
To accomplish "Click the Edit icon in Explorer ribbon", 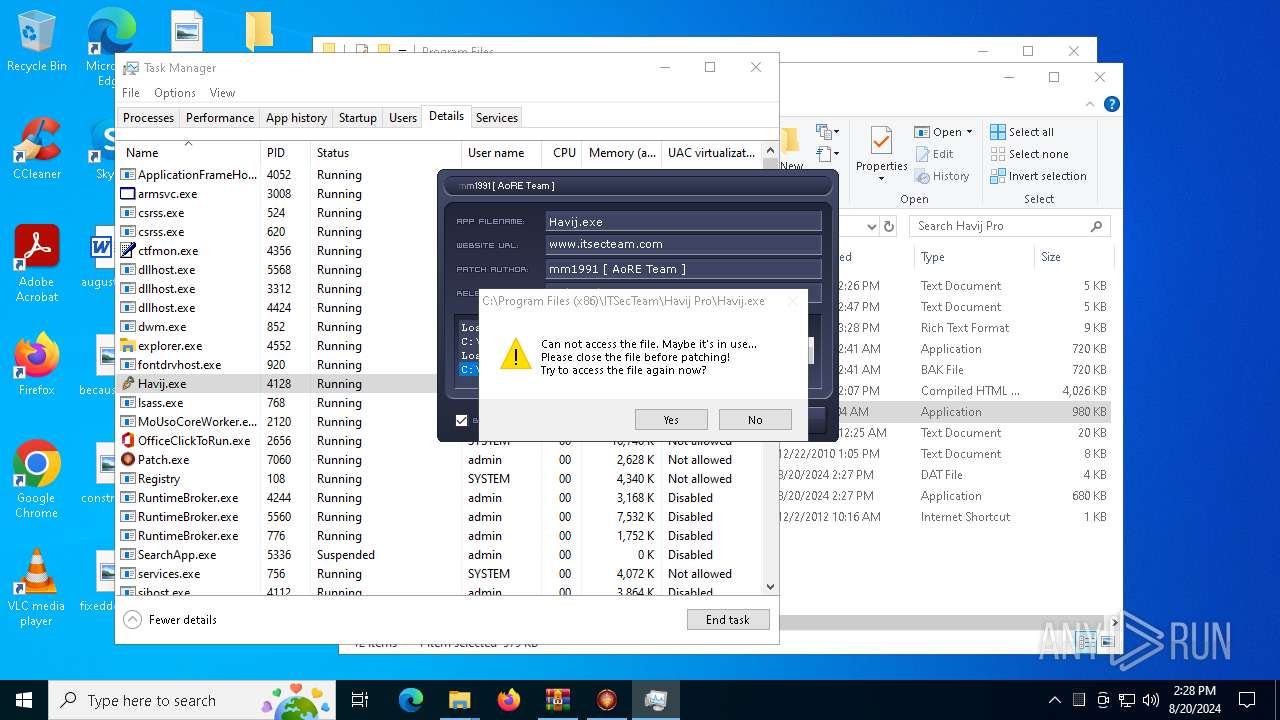I will point(922,154).
